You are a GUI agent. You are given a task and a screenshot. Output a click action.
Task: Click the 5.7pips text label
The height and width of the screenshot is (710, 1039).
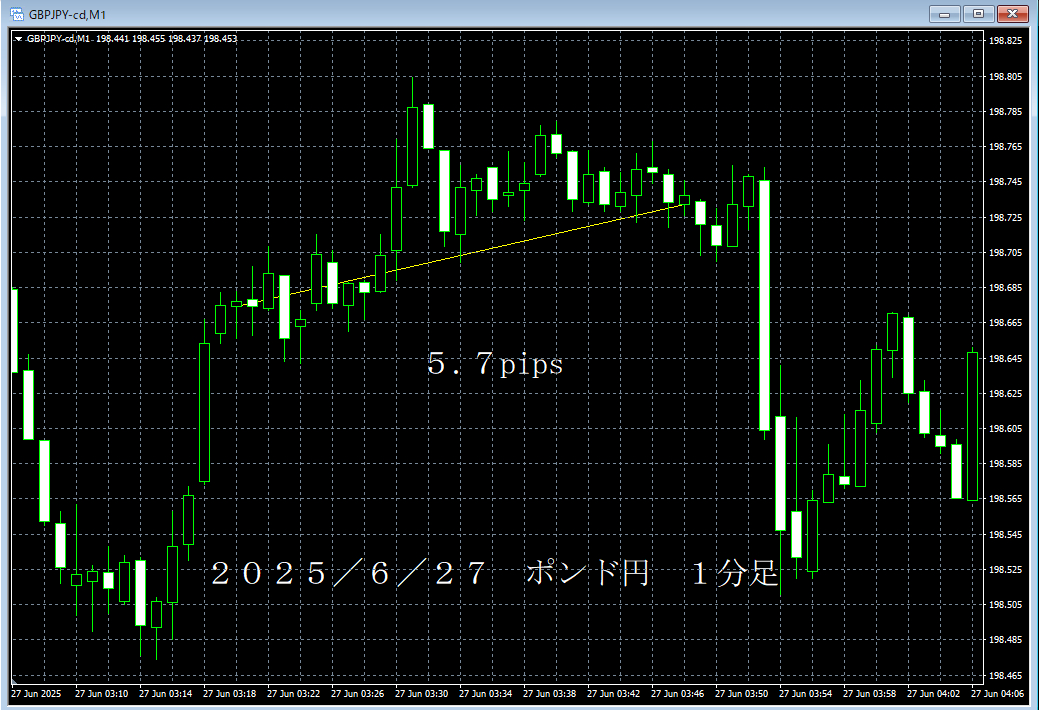pyautogui.click(x=495, y=363)
